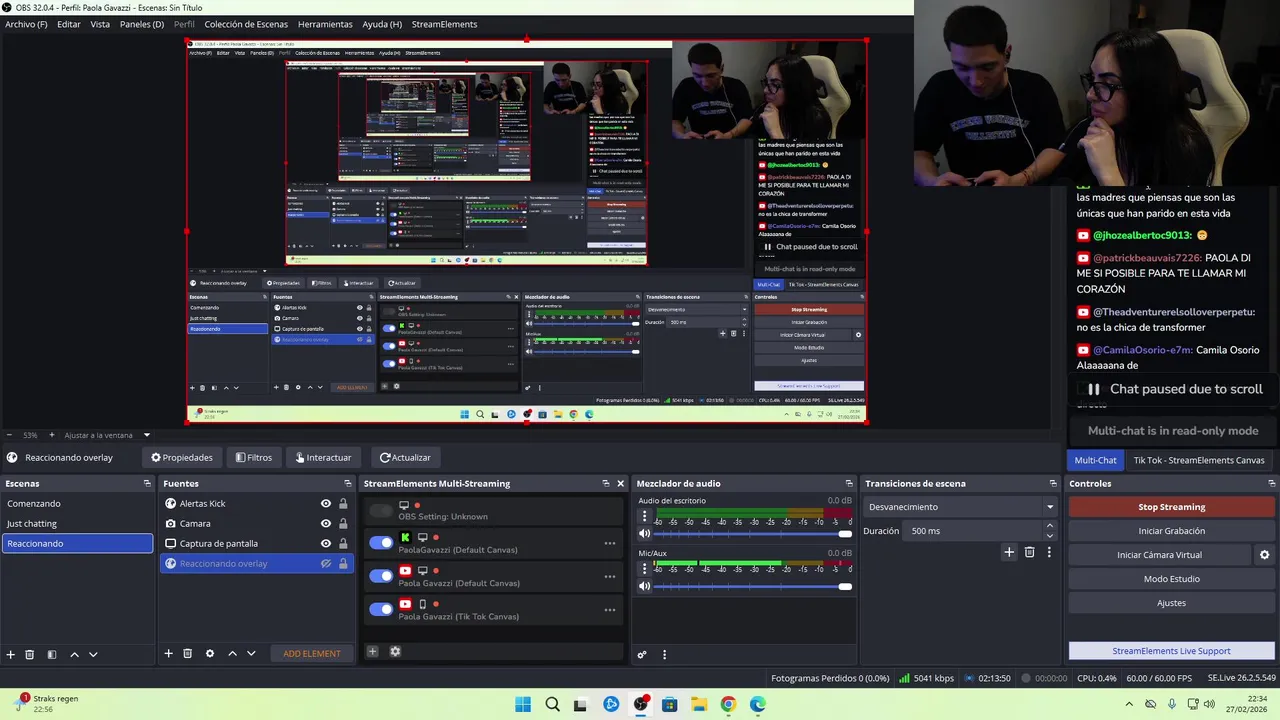Show the Reaccionando overlay source
This screenshot has width=1280, height=720.
(325, 563)
